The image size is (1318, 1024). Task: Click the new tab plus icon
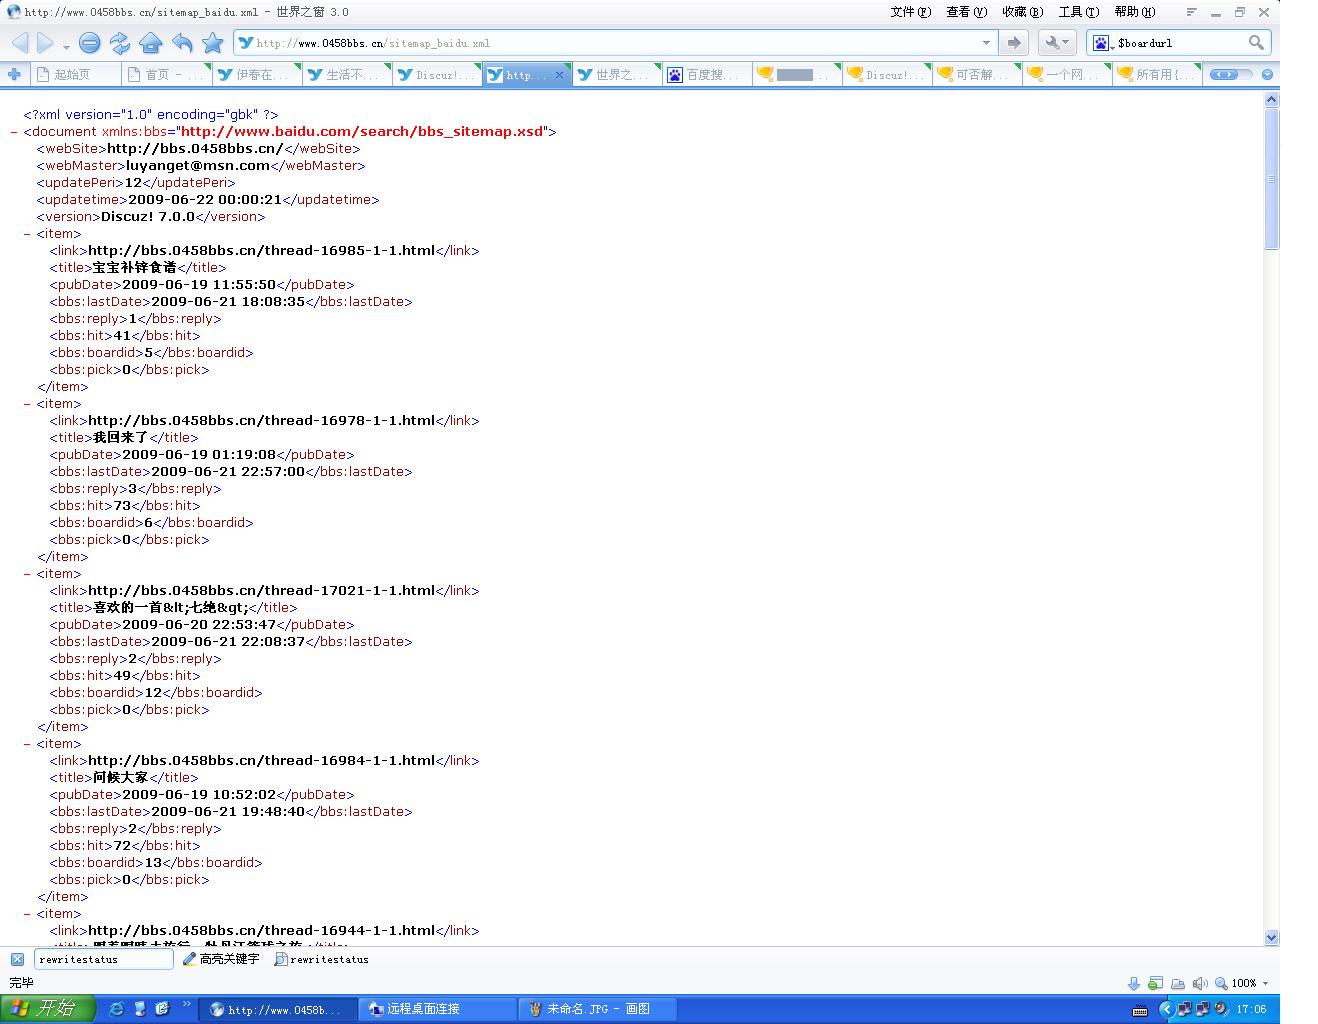pyautogui.click(x=14, y=74)
